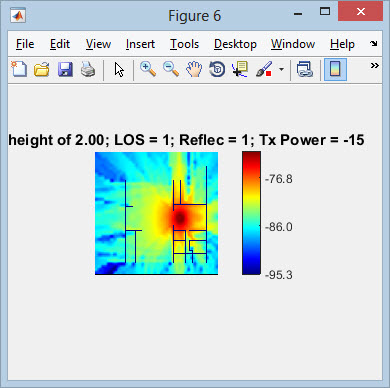This screenshot has width=390, height=388.
Task: Expand the menu bar overflow arrow
Action: pyautogui.click(x=374, y=43)
